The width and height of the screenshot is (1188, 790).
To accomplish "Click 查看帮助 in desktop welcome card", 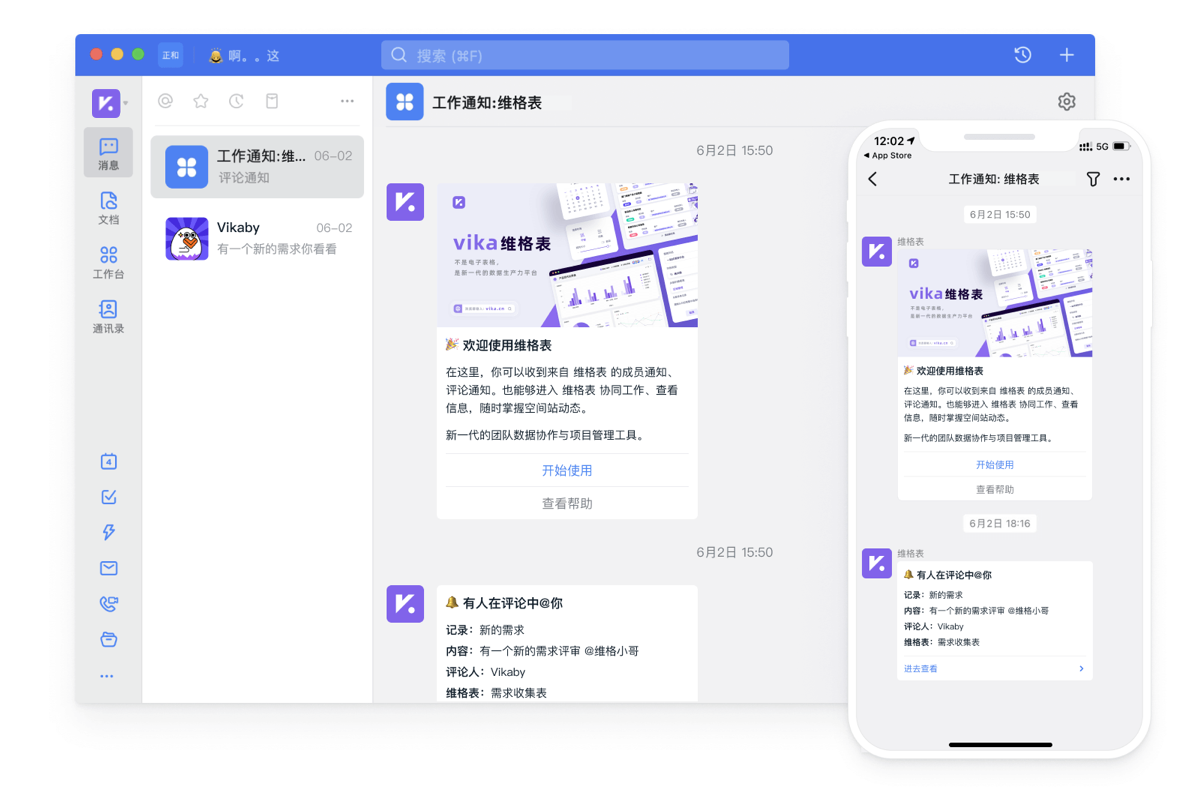I will click(x=567, y=504).
